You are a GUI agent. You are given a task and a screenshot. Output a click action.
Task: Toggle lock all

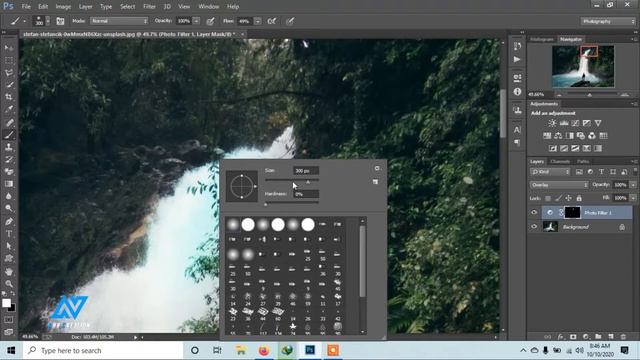pos(579,198)
